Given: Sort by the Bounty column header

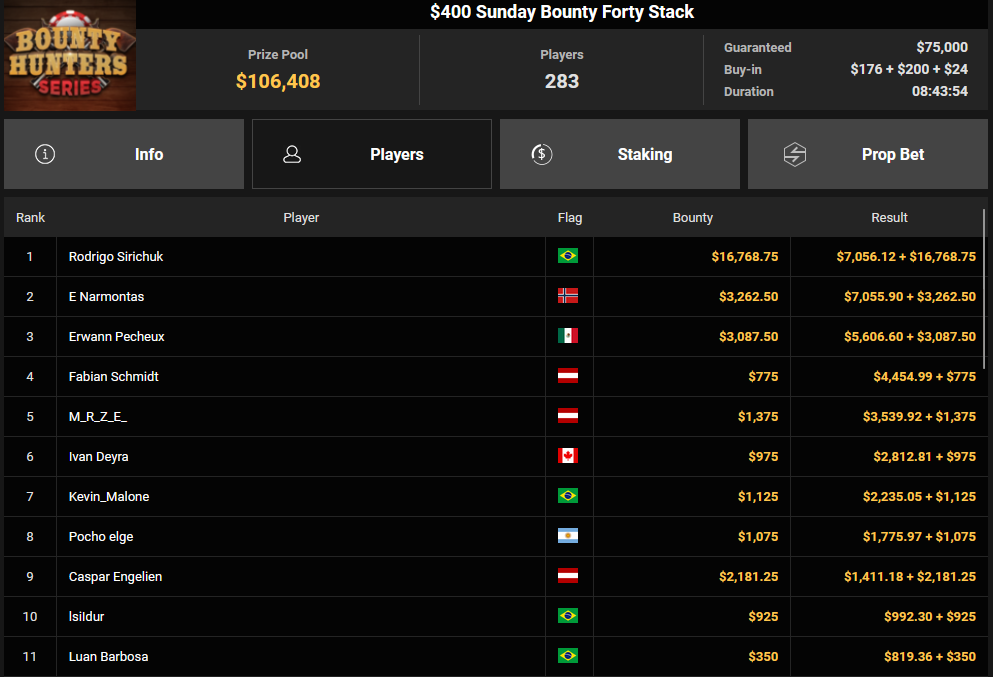Looking at the screenshot, I should 692,217.
